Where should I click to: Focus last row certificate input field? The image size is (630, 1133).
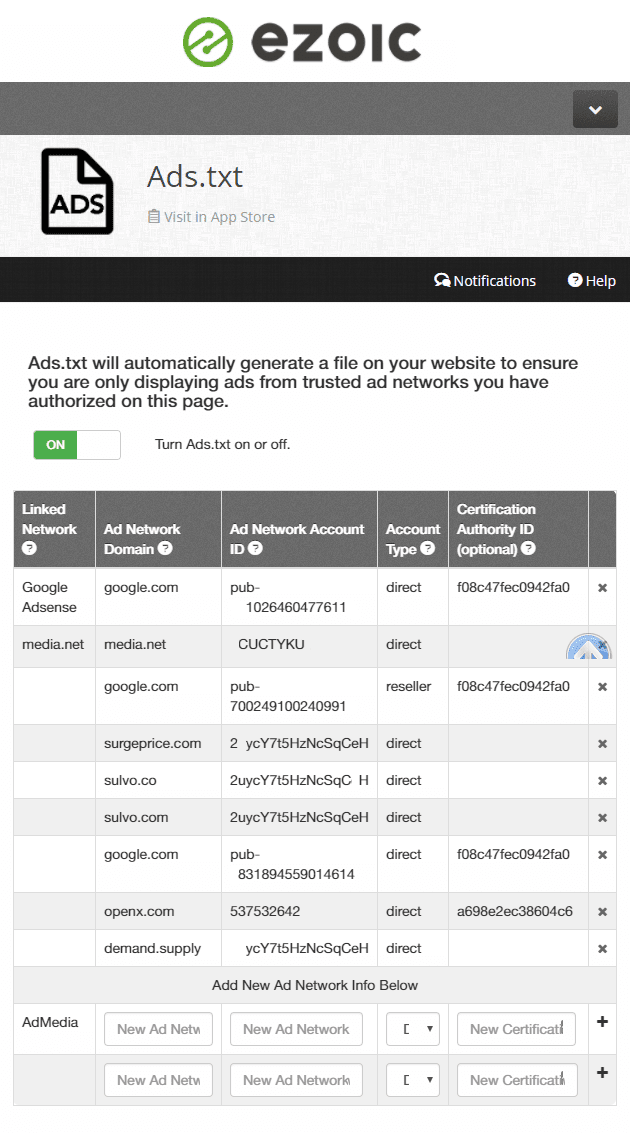click(x=517, y=1080)
